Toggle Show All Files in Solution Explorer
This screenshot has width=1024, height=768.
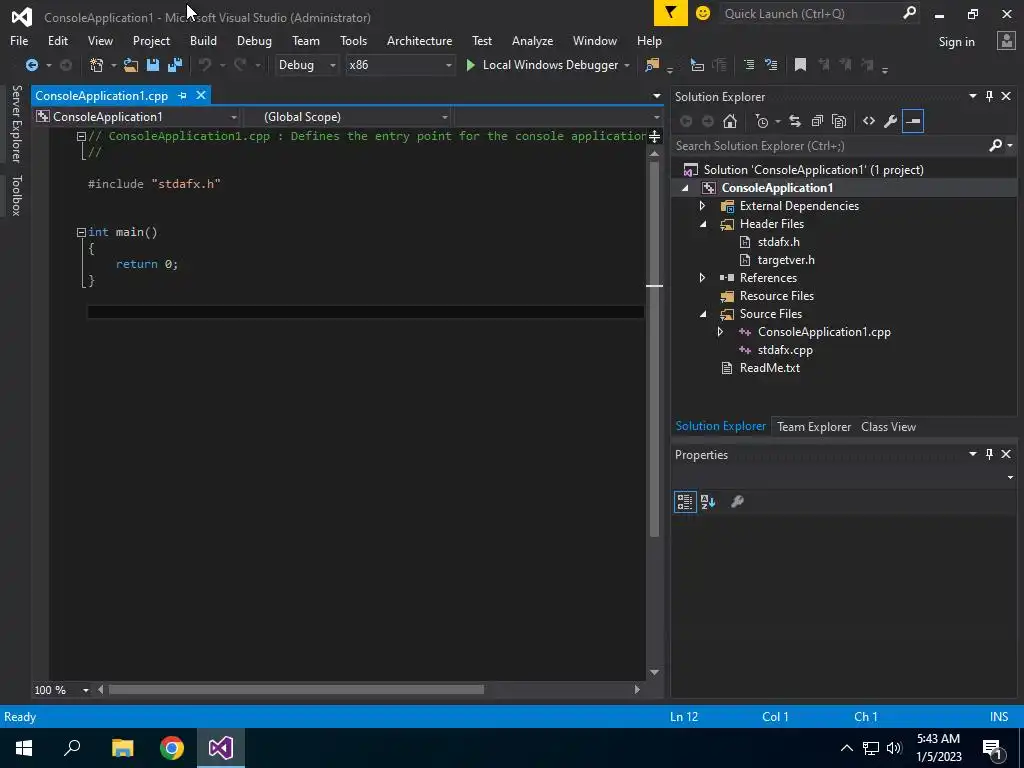coord(839,121)
